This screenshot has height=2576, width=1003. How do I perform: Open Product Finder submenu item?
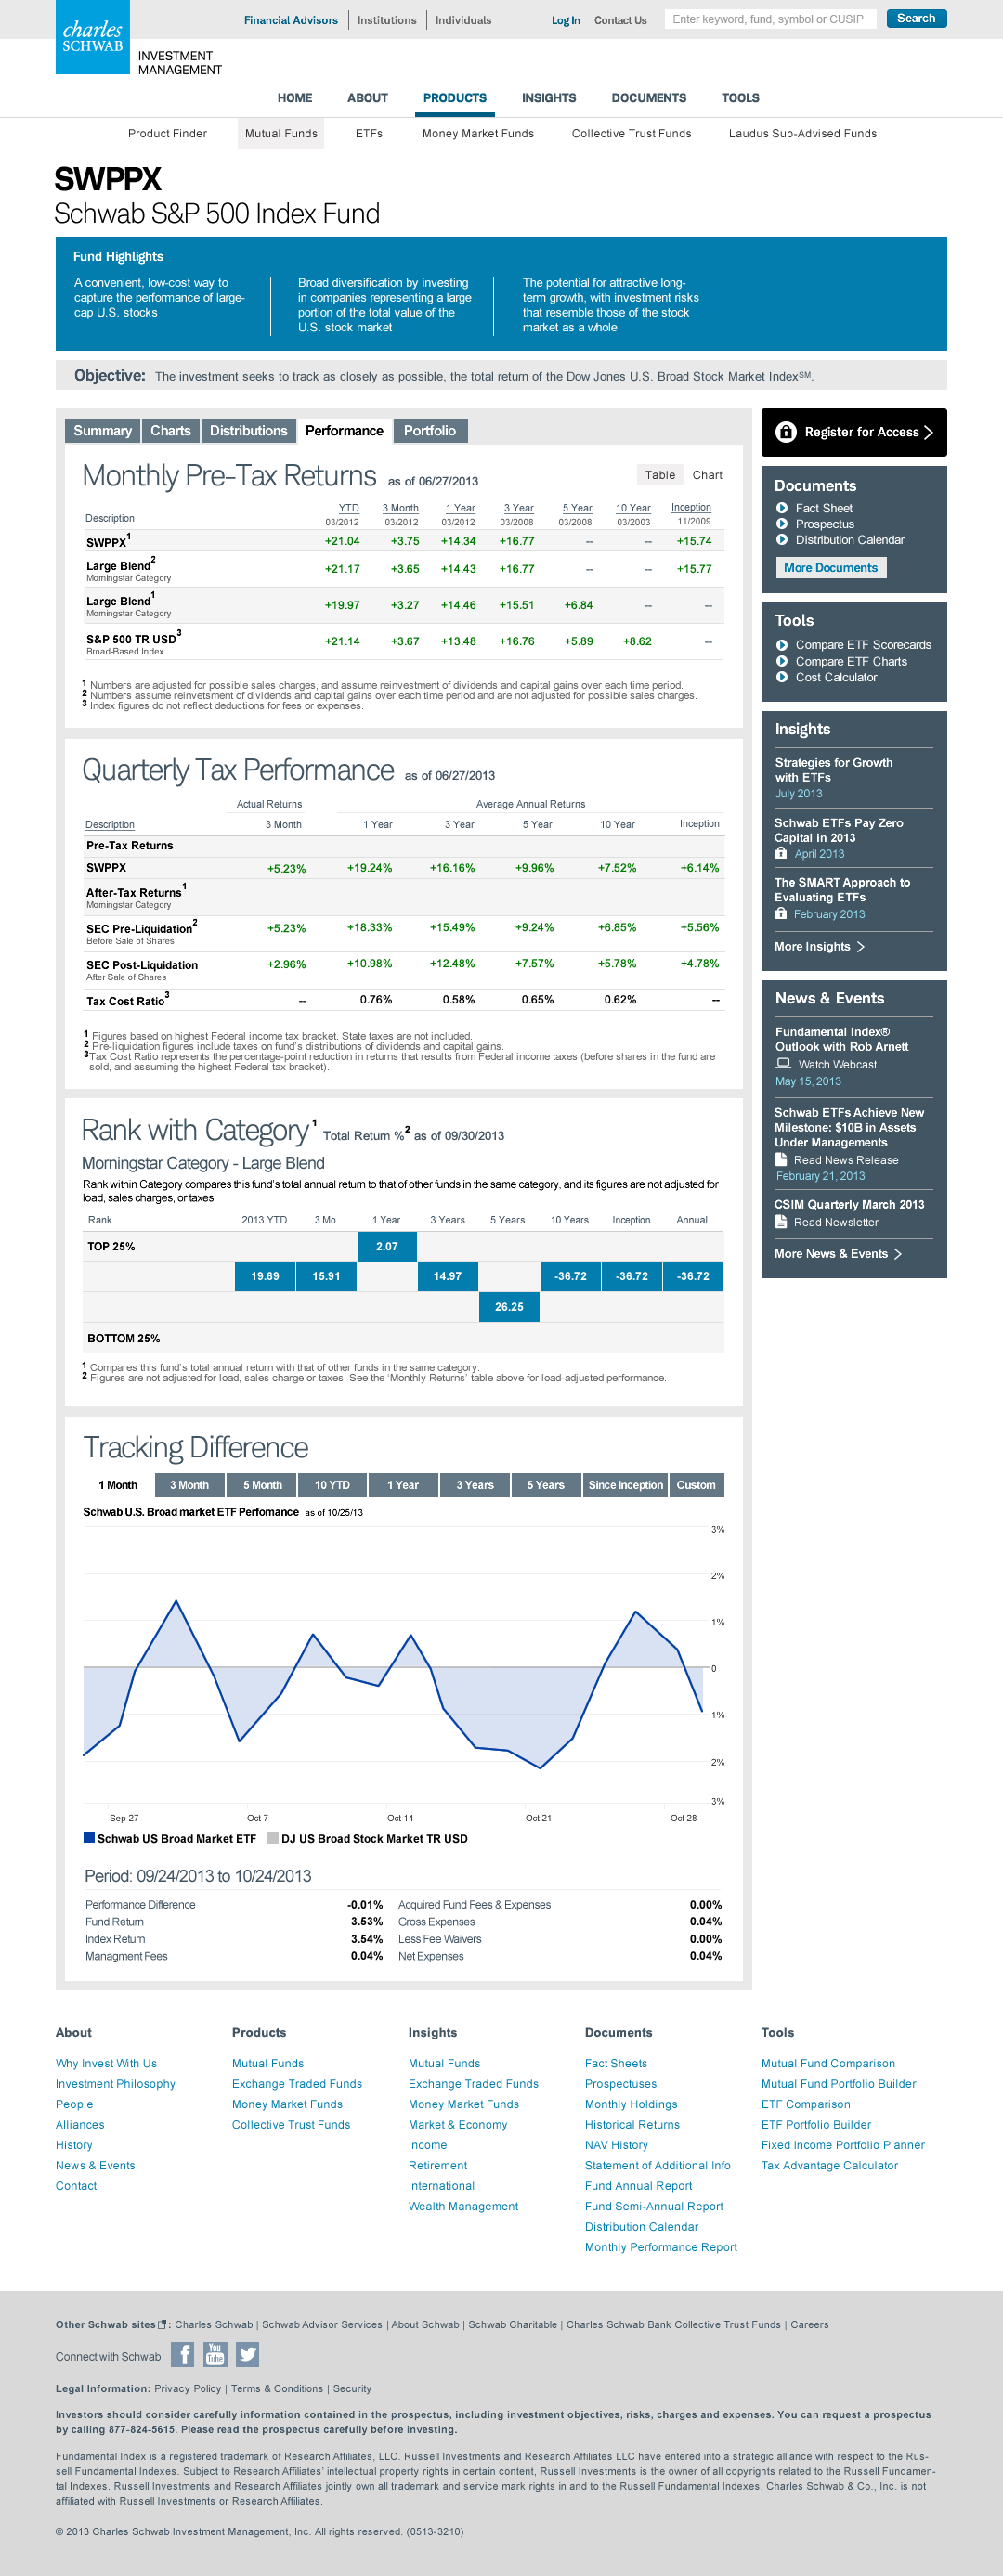point(167,134)
